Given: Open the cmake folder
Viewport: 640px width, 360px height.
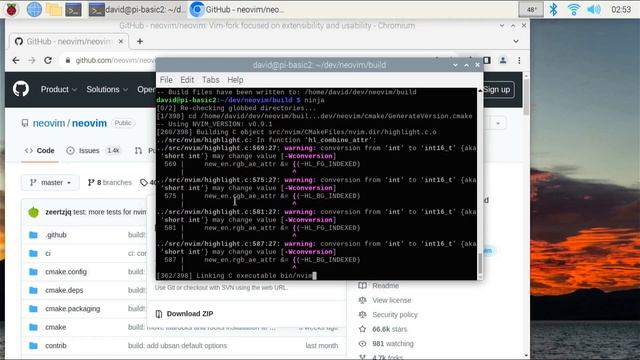Looking at the screenshot, I should pyautogui.click(x=56, y=327).
